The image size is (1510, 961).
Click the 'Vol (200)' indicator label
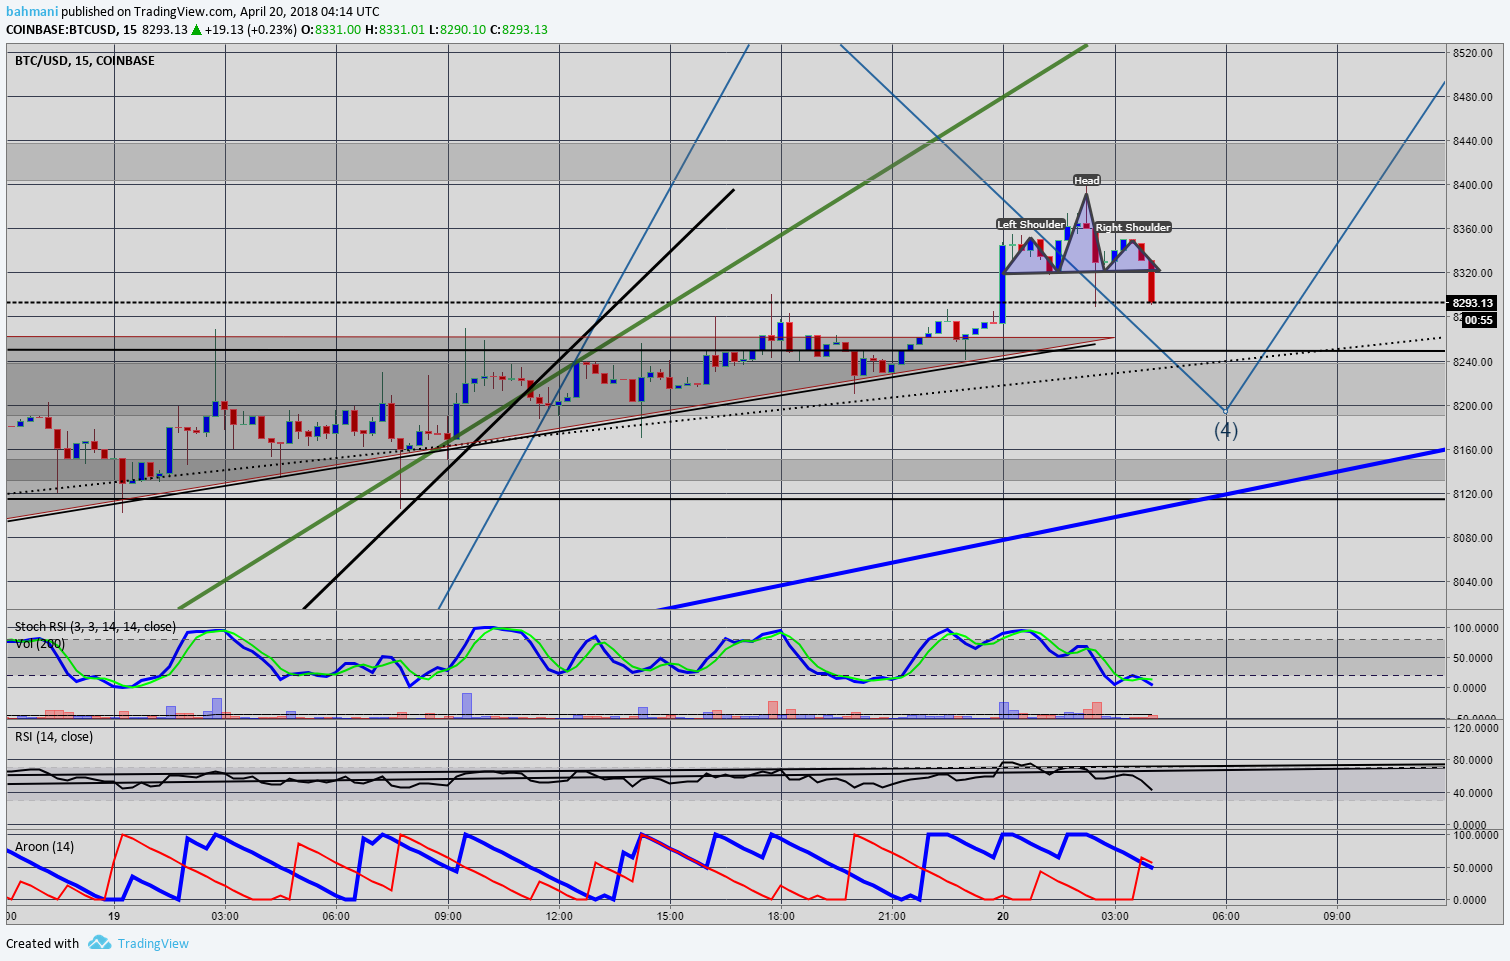pyautogui.click(x=40, y=643)
